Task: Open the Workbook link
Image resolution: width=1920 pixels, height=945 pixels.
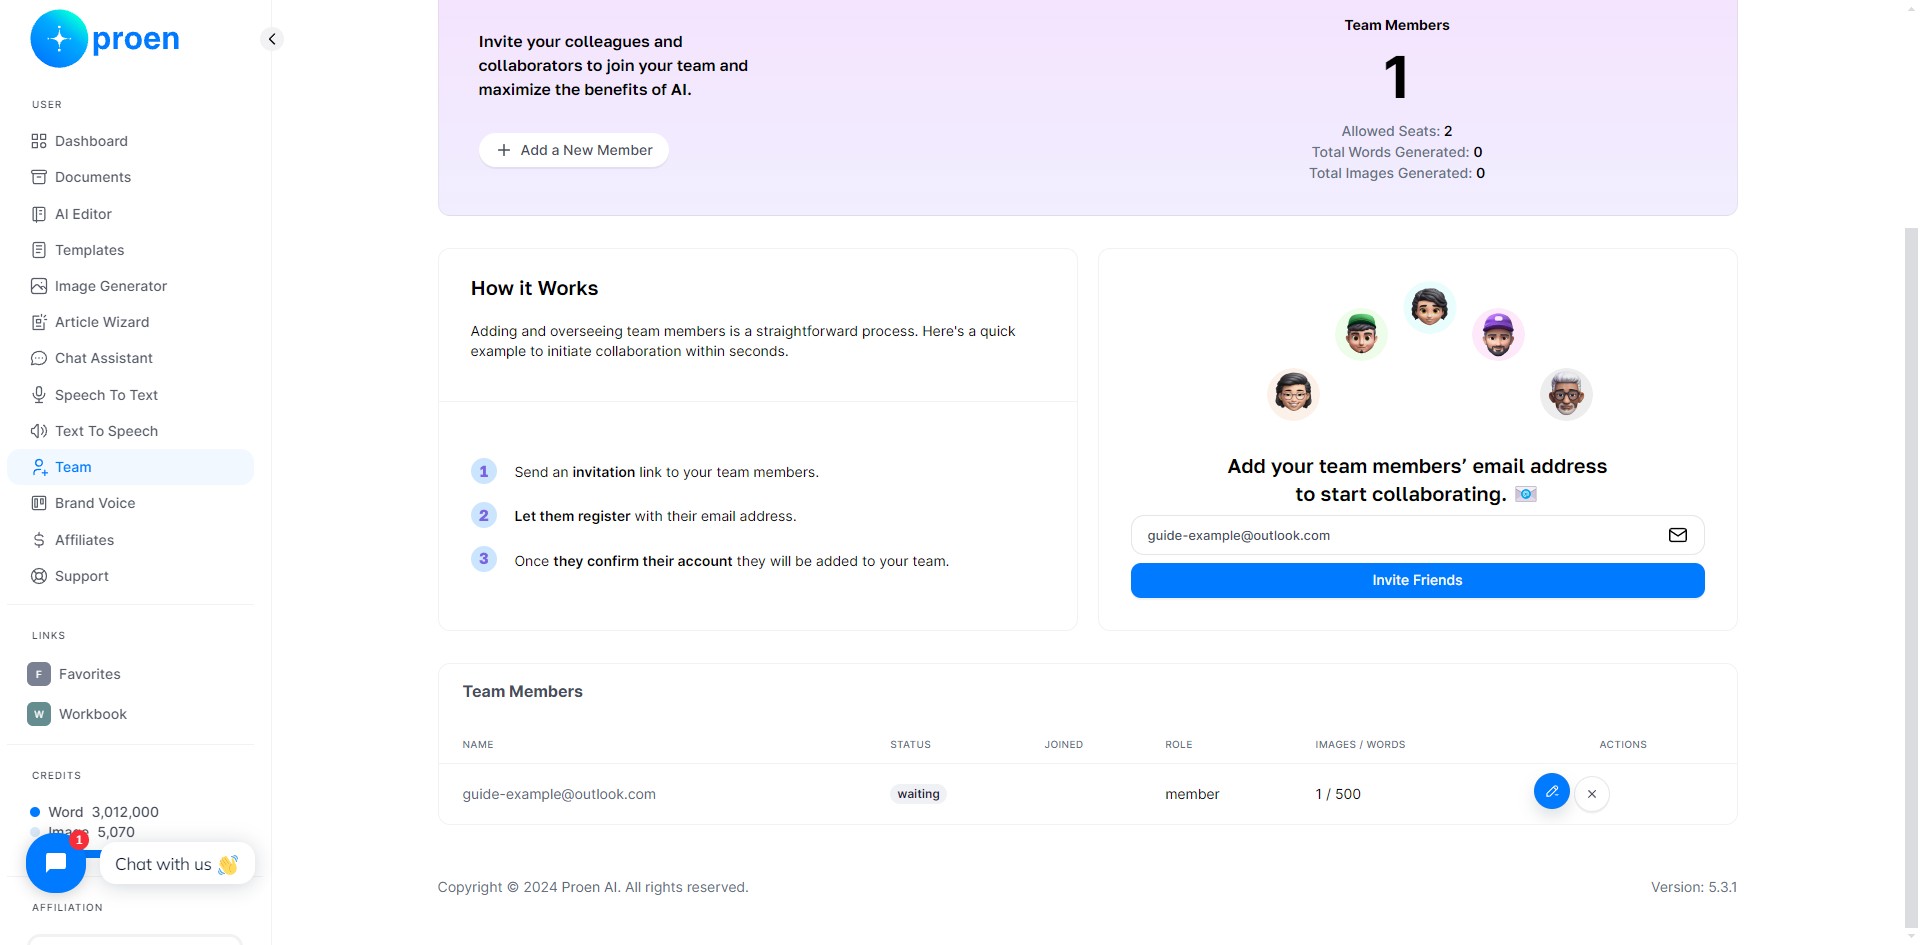Action: (x=93, y=714)
